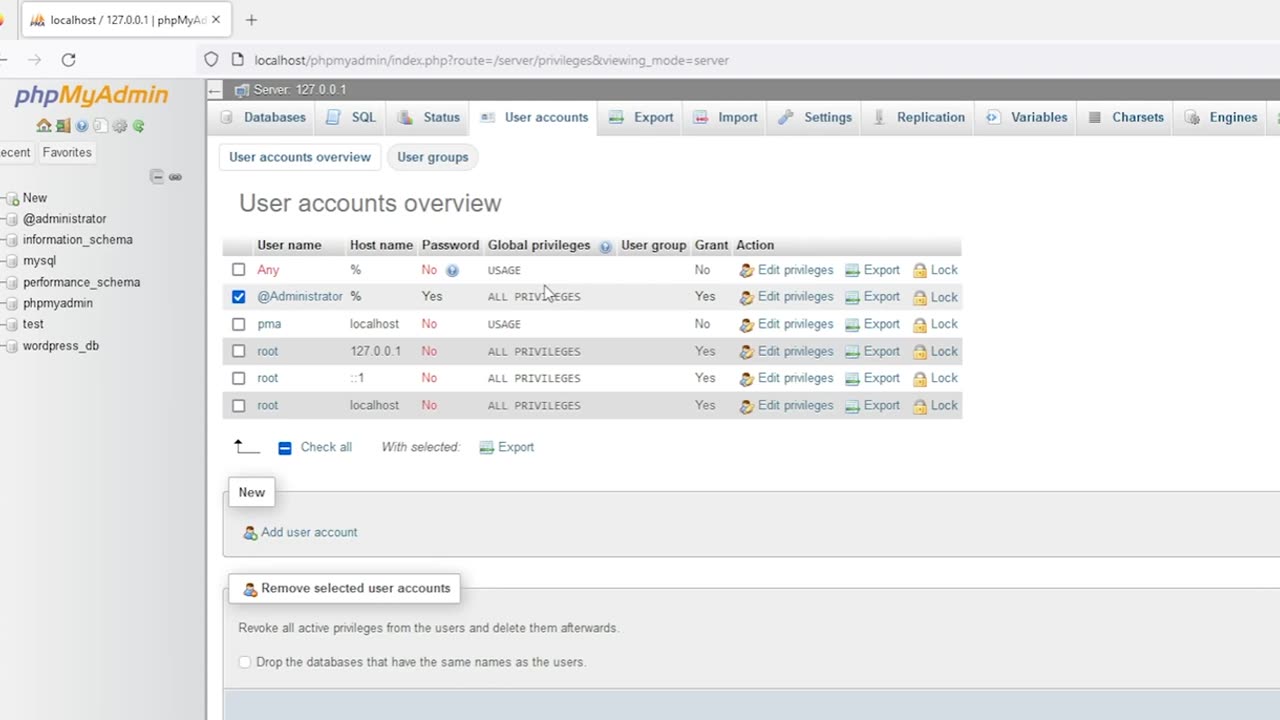Open the Charsets tab
This screenshot has height=720, width=1280.
1127,117
